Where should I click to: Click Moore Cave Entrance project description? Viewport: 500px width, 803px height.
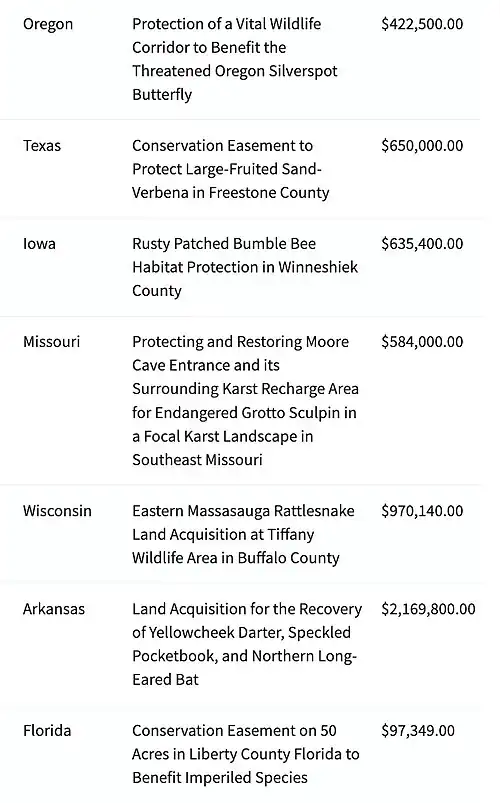(245, 400)
